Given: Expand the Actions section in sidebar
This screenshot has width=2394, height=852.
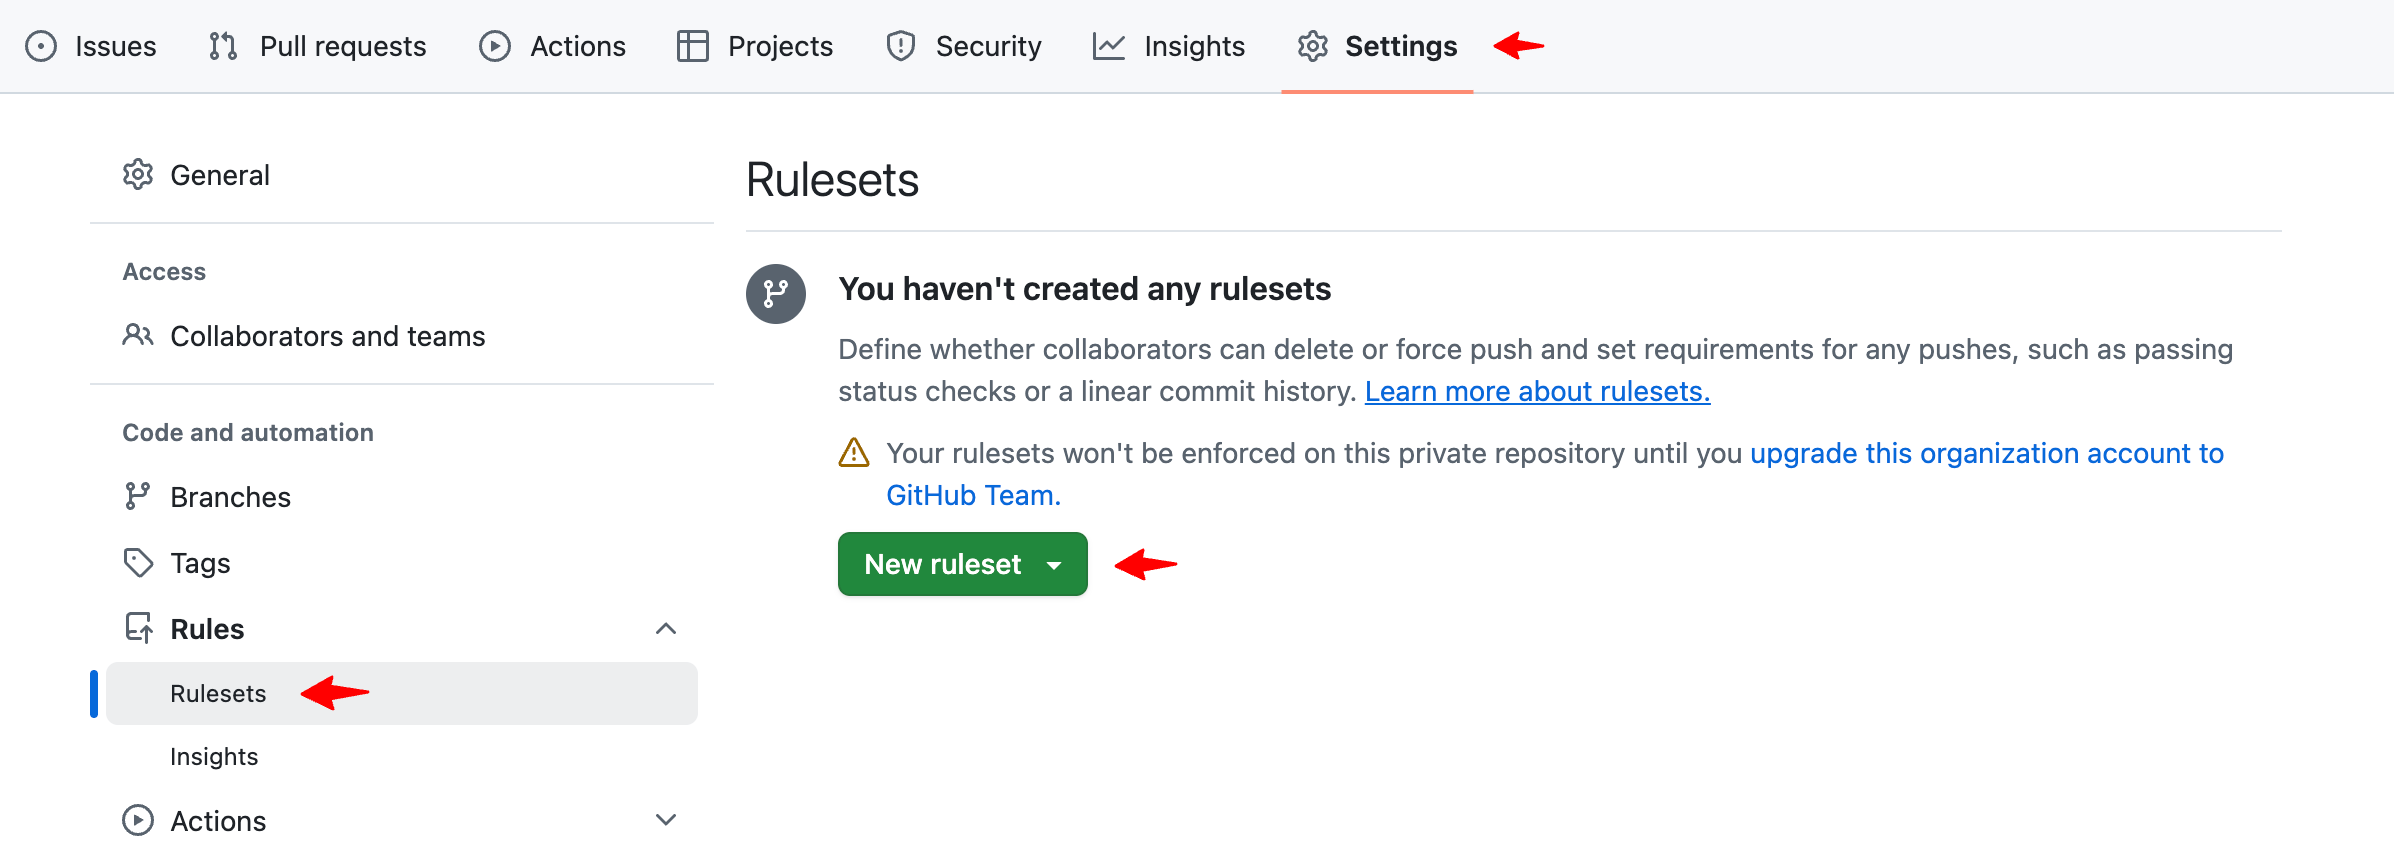Looking at the screenshot, I should coord(666,819).
